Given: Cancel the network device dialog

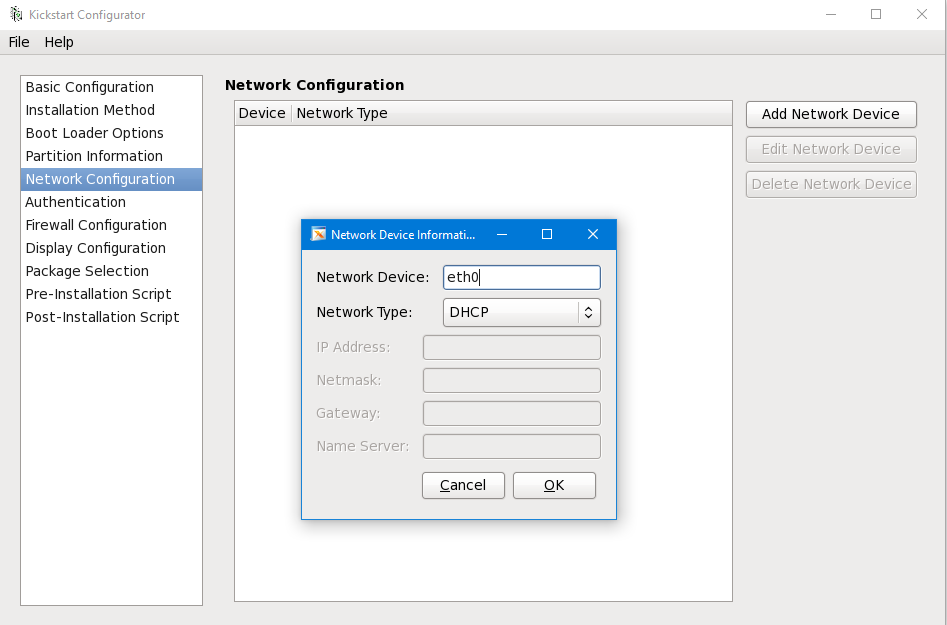Looking at the screenshot, I should [x=463, y=485].
